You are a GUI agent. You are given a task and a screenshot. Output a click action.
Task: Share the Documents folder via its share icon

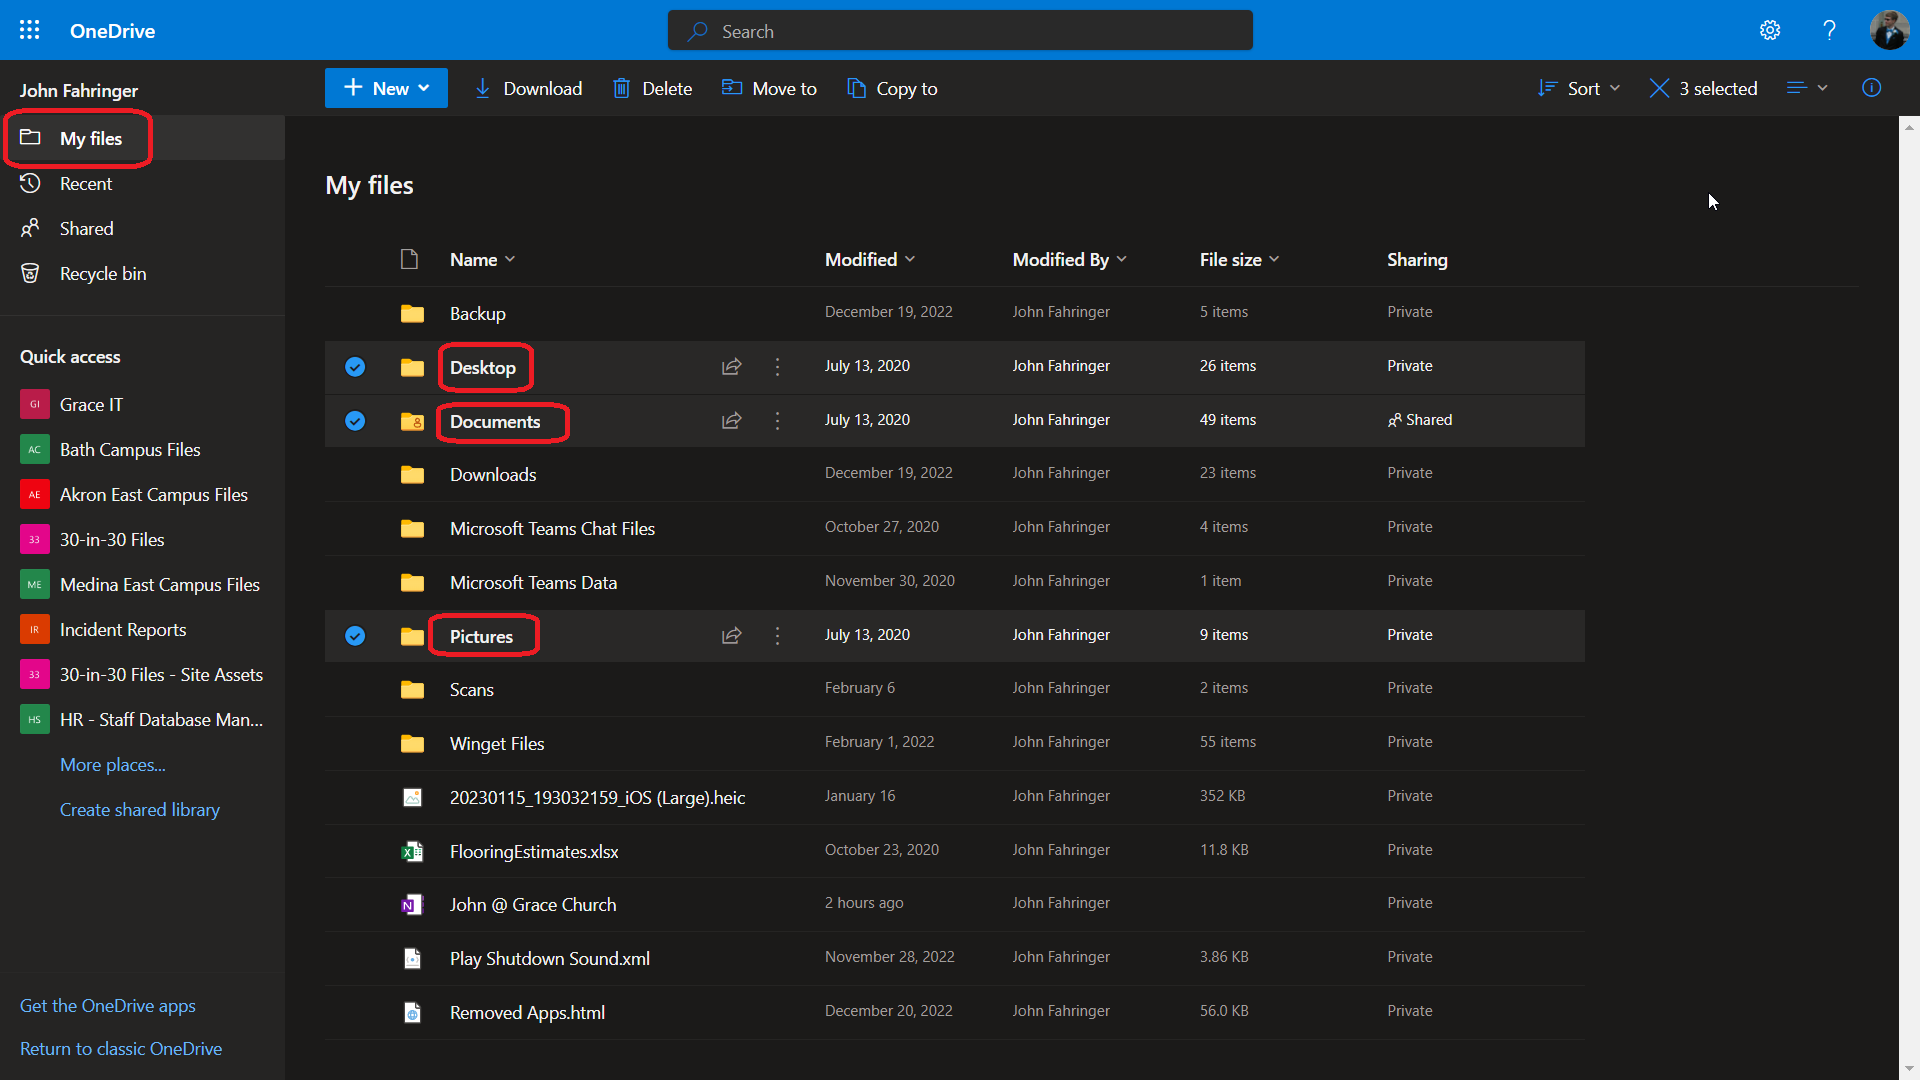pyautogui.click(x=732, y=421)
